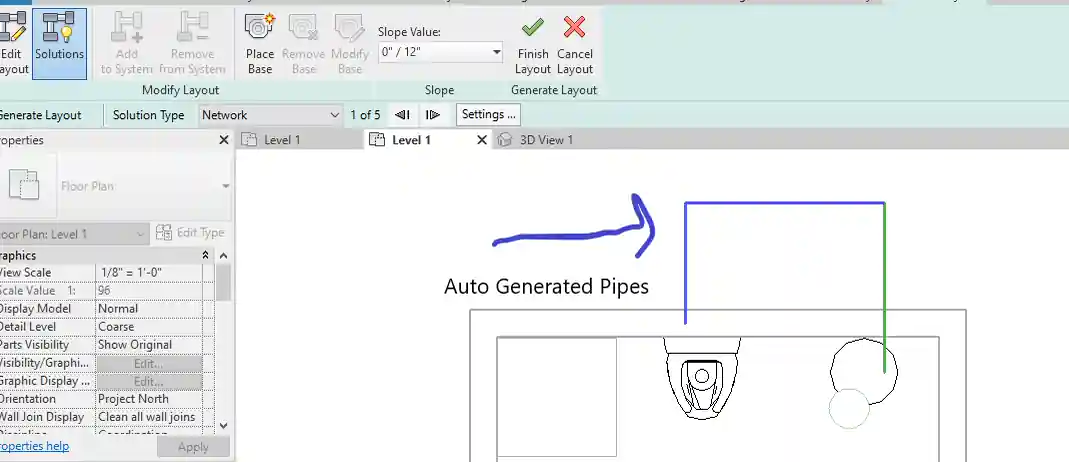The image size is (1069, 462).
Task: Open the Solution Type Network dropdown
Action: (x=333, y=115)
